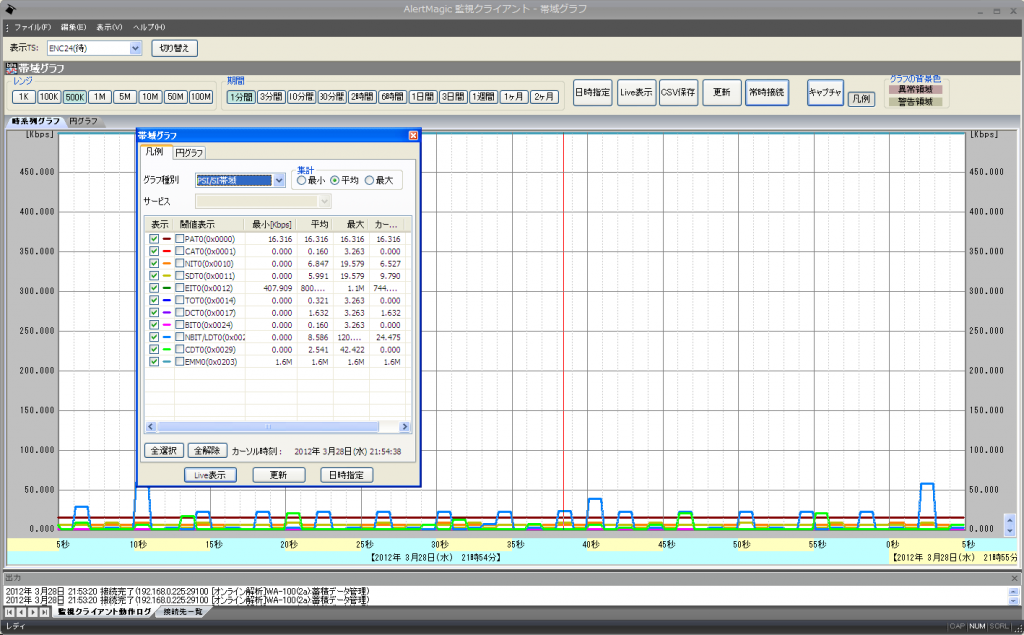Set range to 100K
The width and height of the screenshot is (1024, 635).
[x=49, y=97]
